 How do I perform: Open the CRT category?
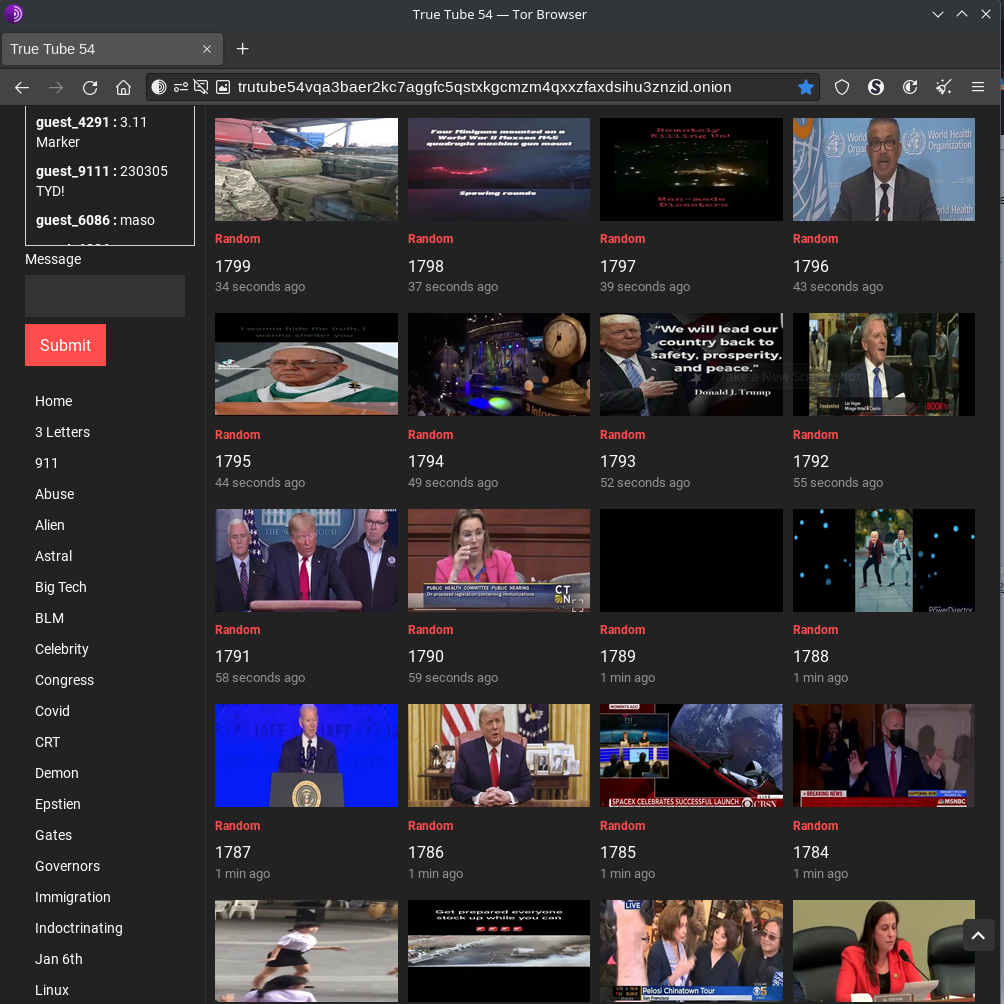coord(47,742)
